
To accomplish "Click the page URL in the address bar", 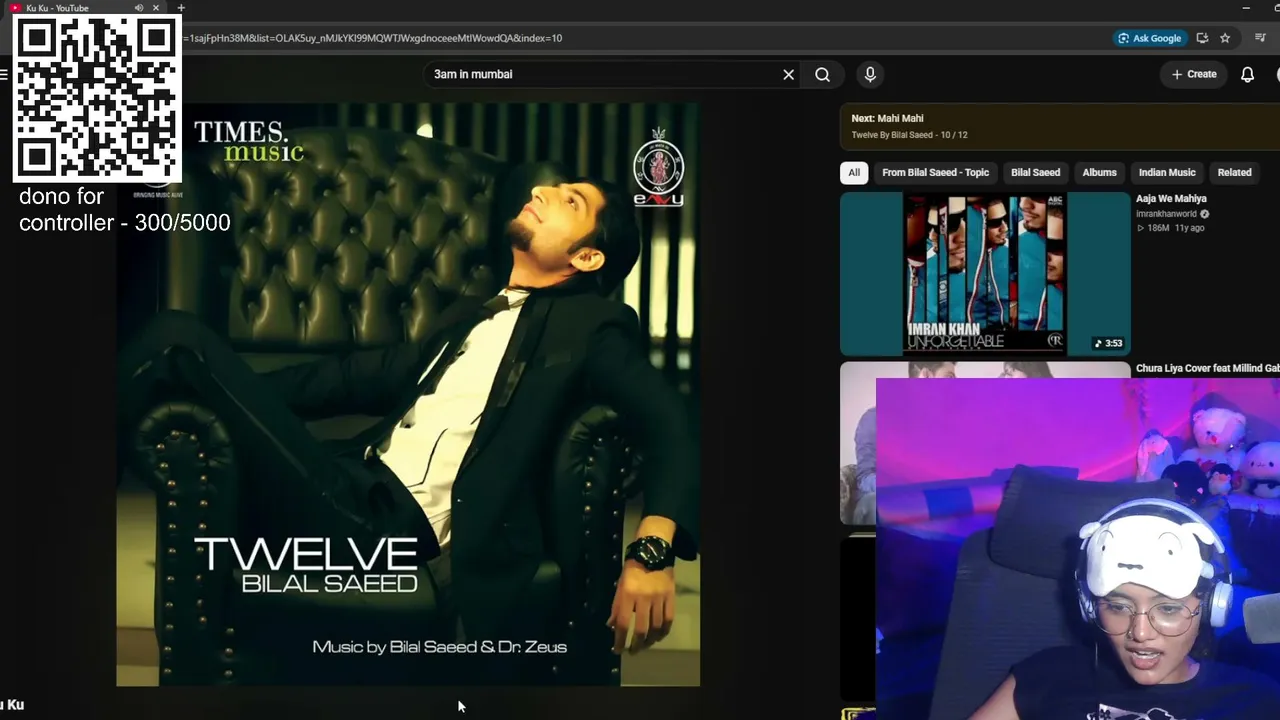I will (374, 38).
